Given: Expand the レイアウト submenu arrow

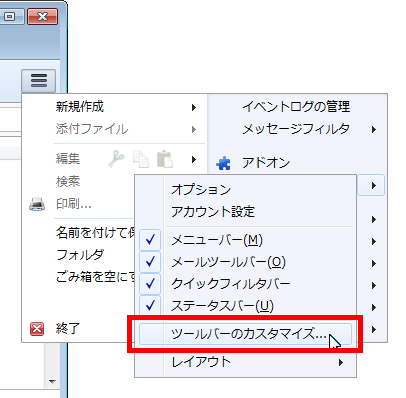Looking at the screenshot, I should pyautogui.click(x=340, y=362).
